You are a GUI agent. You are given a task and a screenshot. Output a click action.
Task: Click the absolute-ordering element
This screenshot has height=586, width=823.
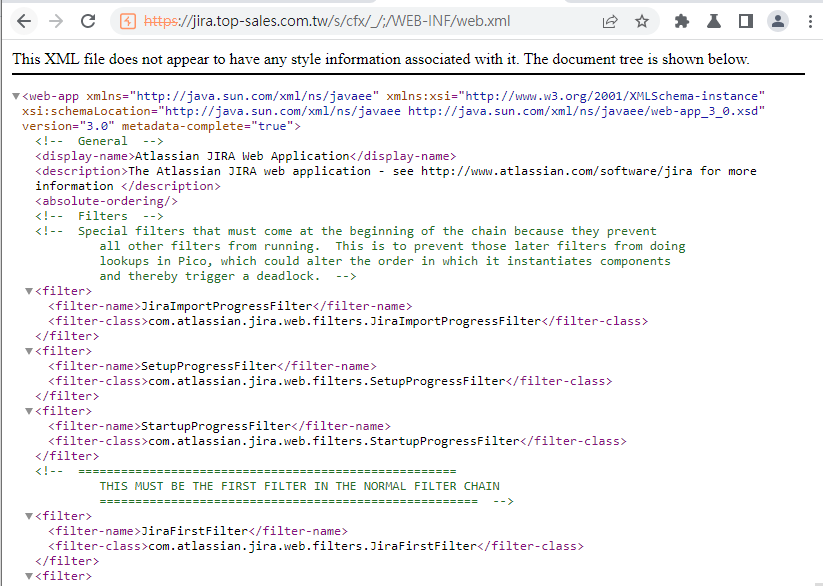pos(107,201)
